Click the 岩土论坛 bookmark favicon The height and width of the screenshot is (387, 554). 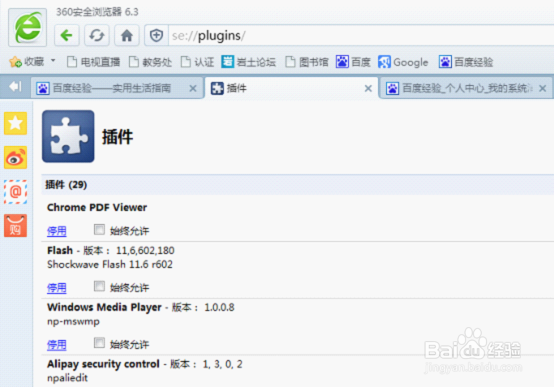click(x=228, y=61)
